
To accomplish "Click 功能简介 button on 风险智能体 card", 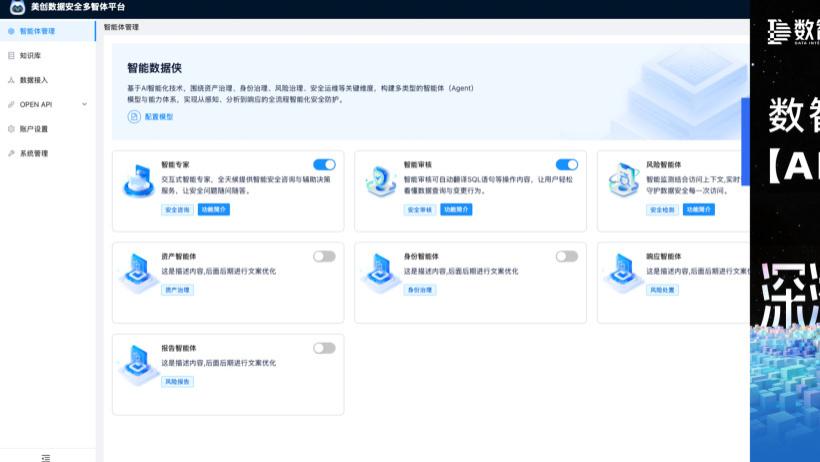I will coord(699,210).
